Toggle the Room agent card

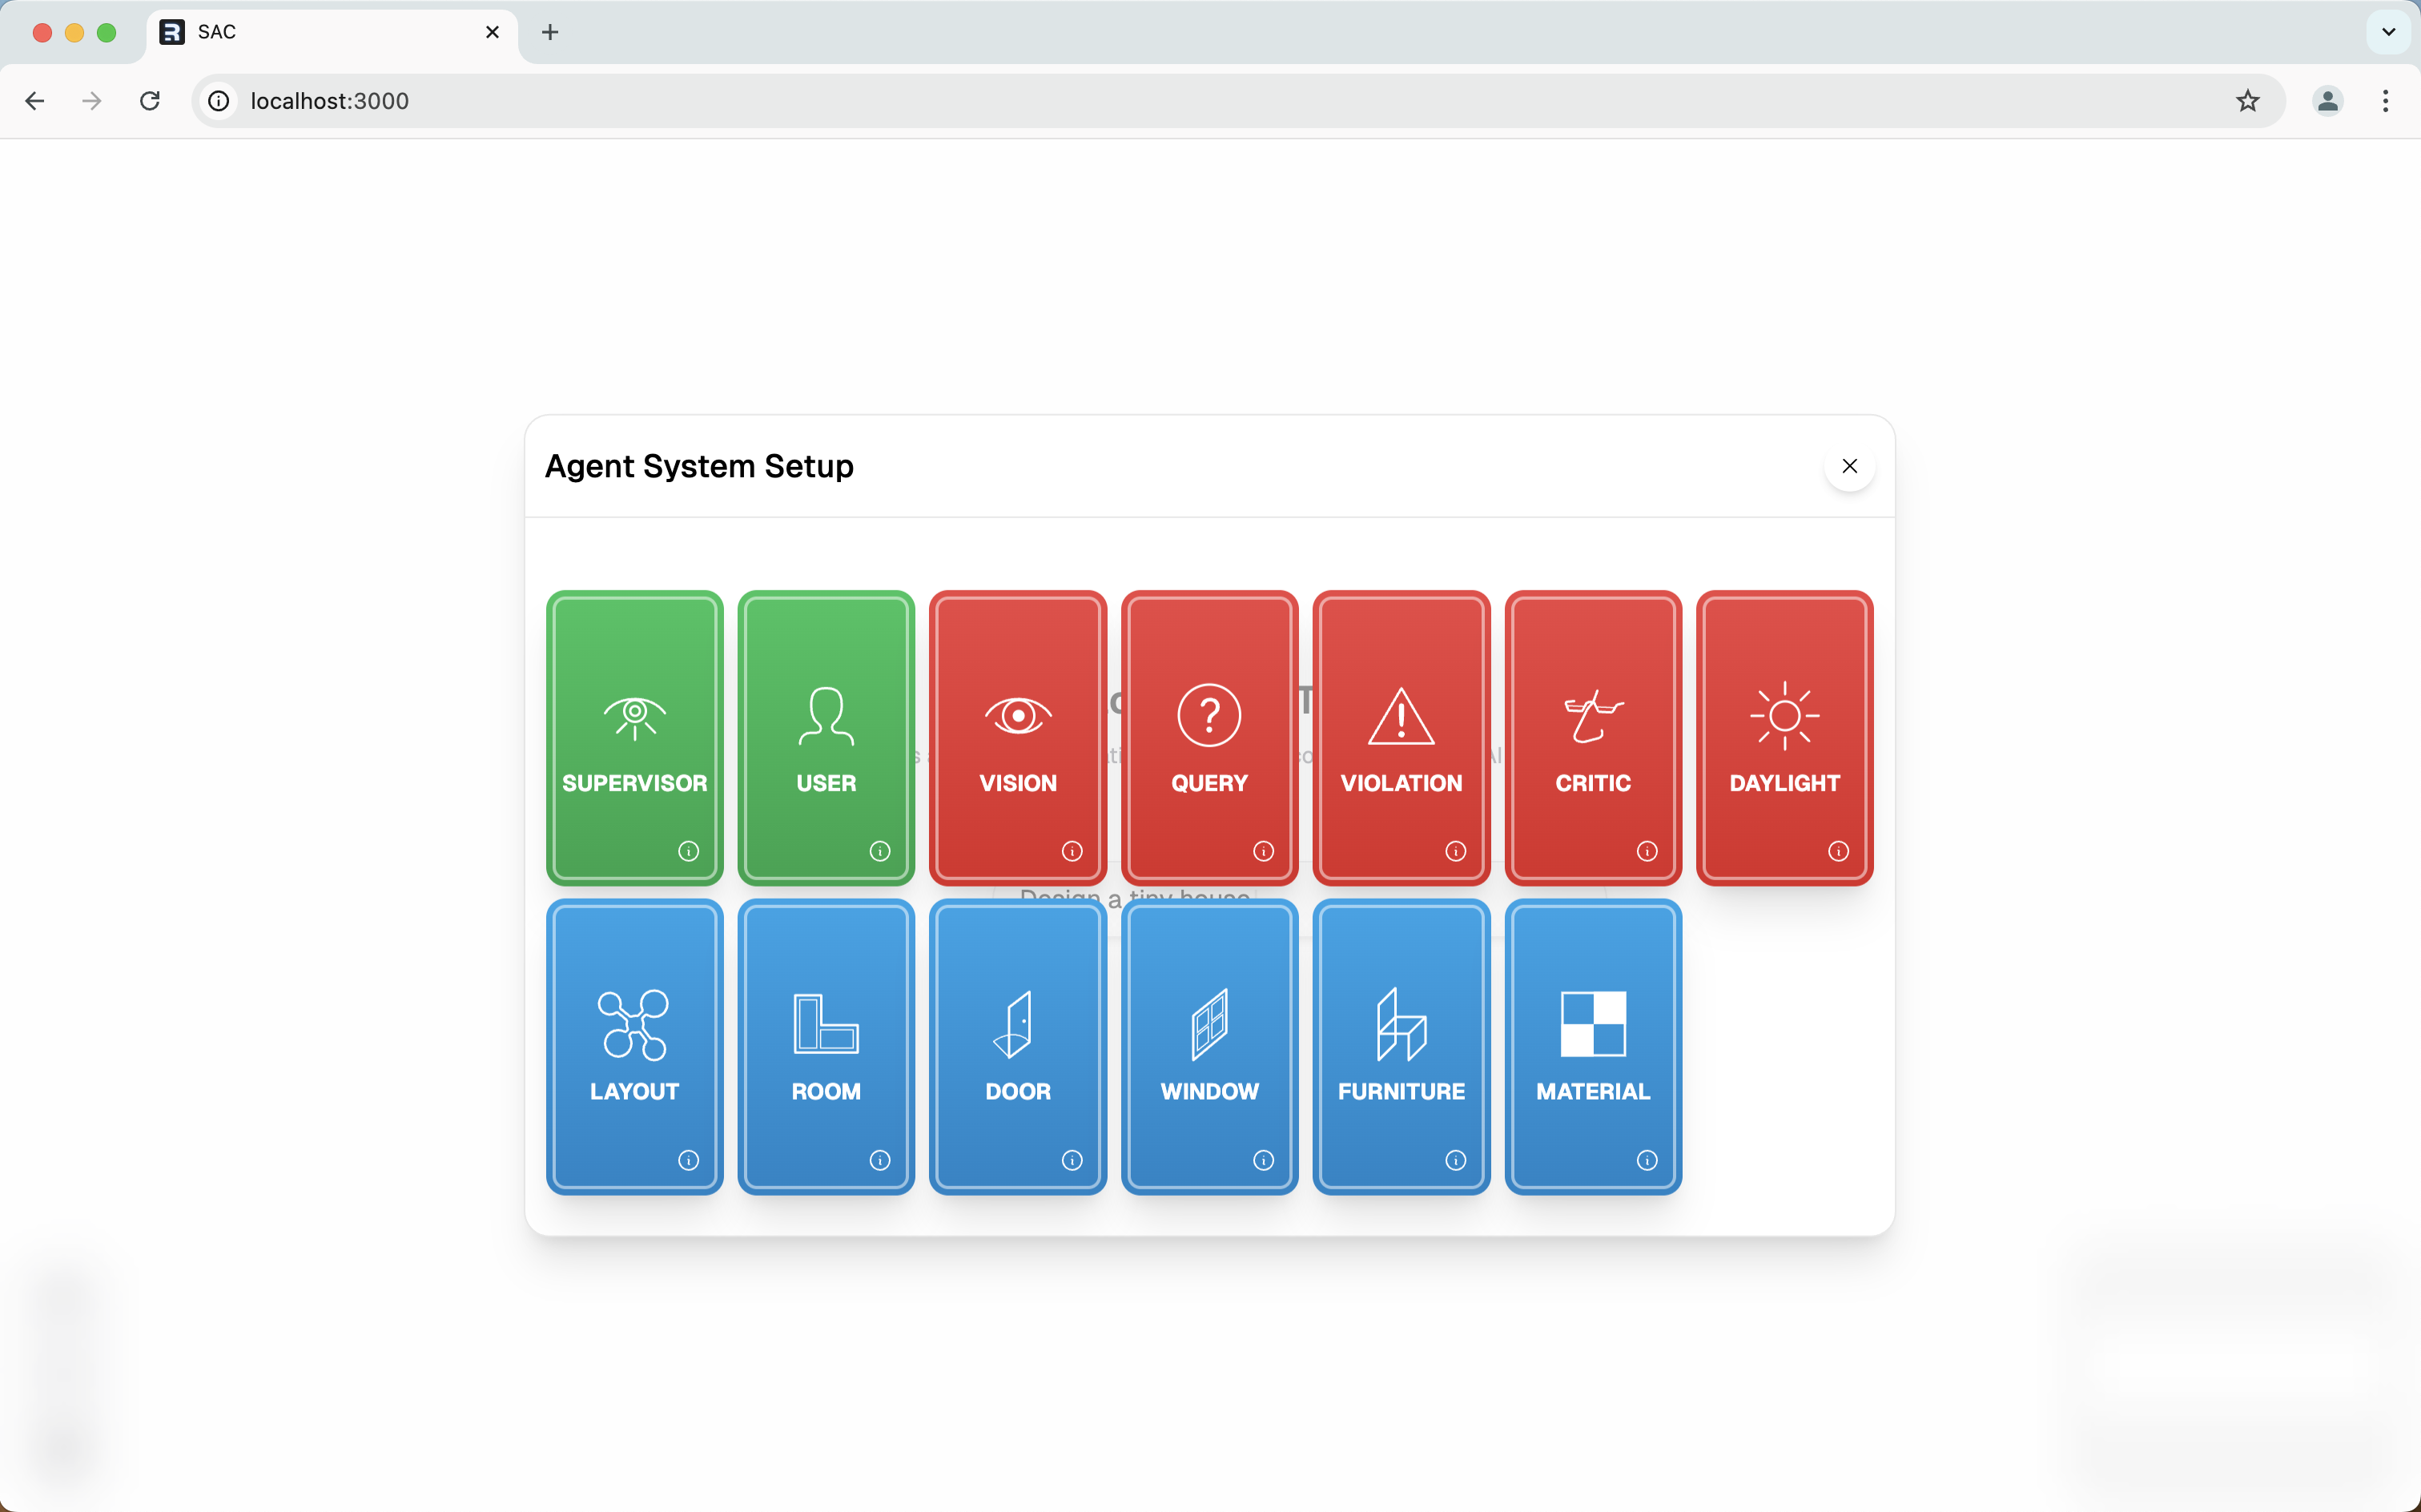[x=825, y=1045]
